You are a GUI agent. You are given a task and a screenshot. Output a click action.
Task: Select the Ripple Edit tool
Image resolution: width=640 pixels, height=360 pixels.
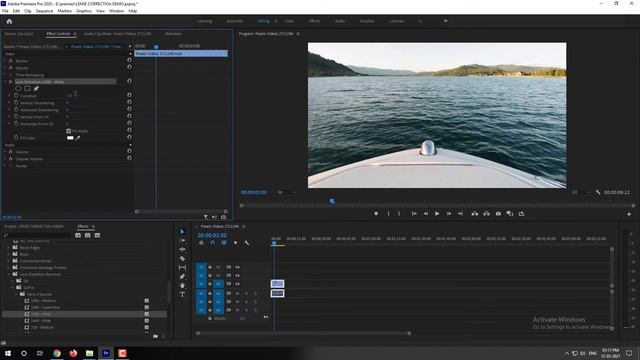point(182,249)
